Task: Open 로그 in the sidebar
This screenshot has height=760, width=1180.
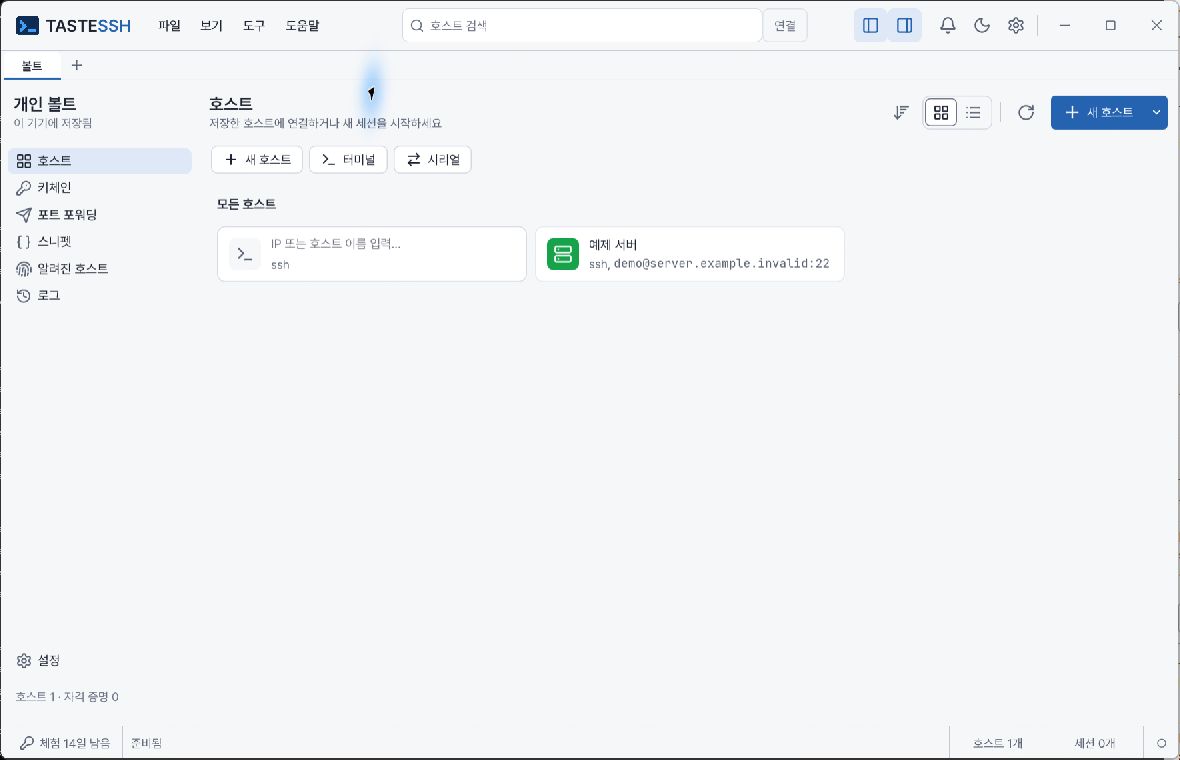Action: 100,296
